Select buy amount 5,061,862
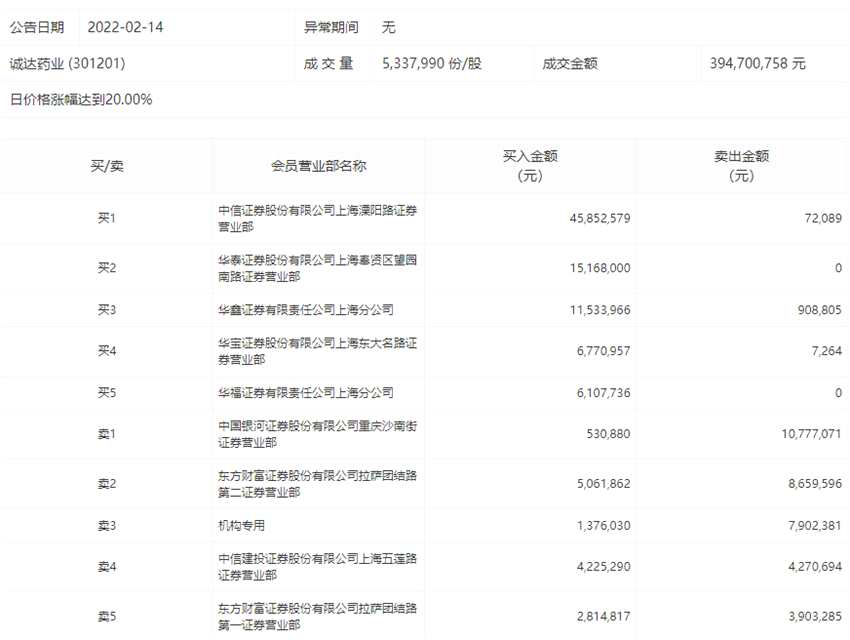The height and width of the screenshot is (640, 850). pos(603,484)
